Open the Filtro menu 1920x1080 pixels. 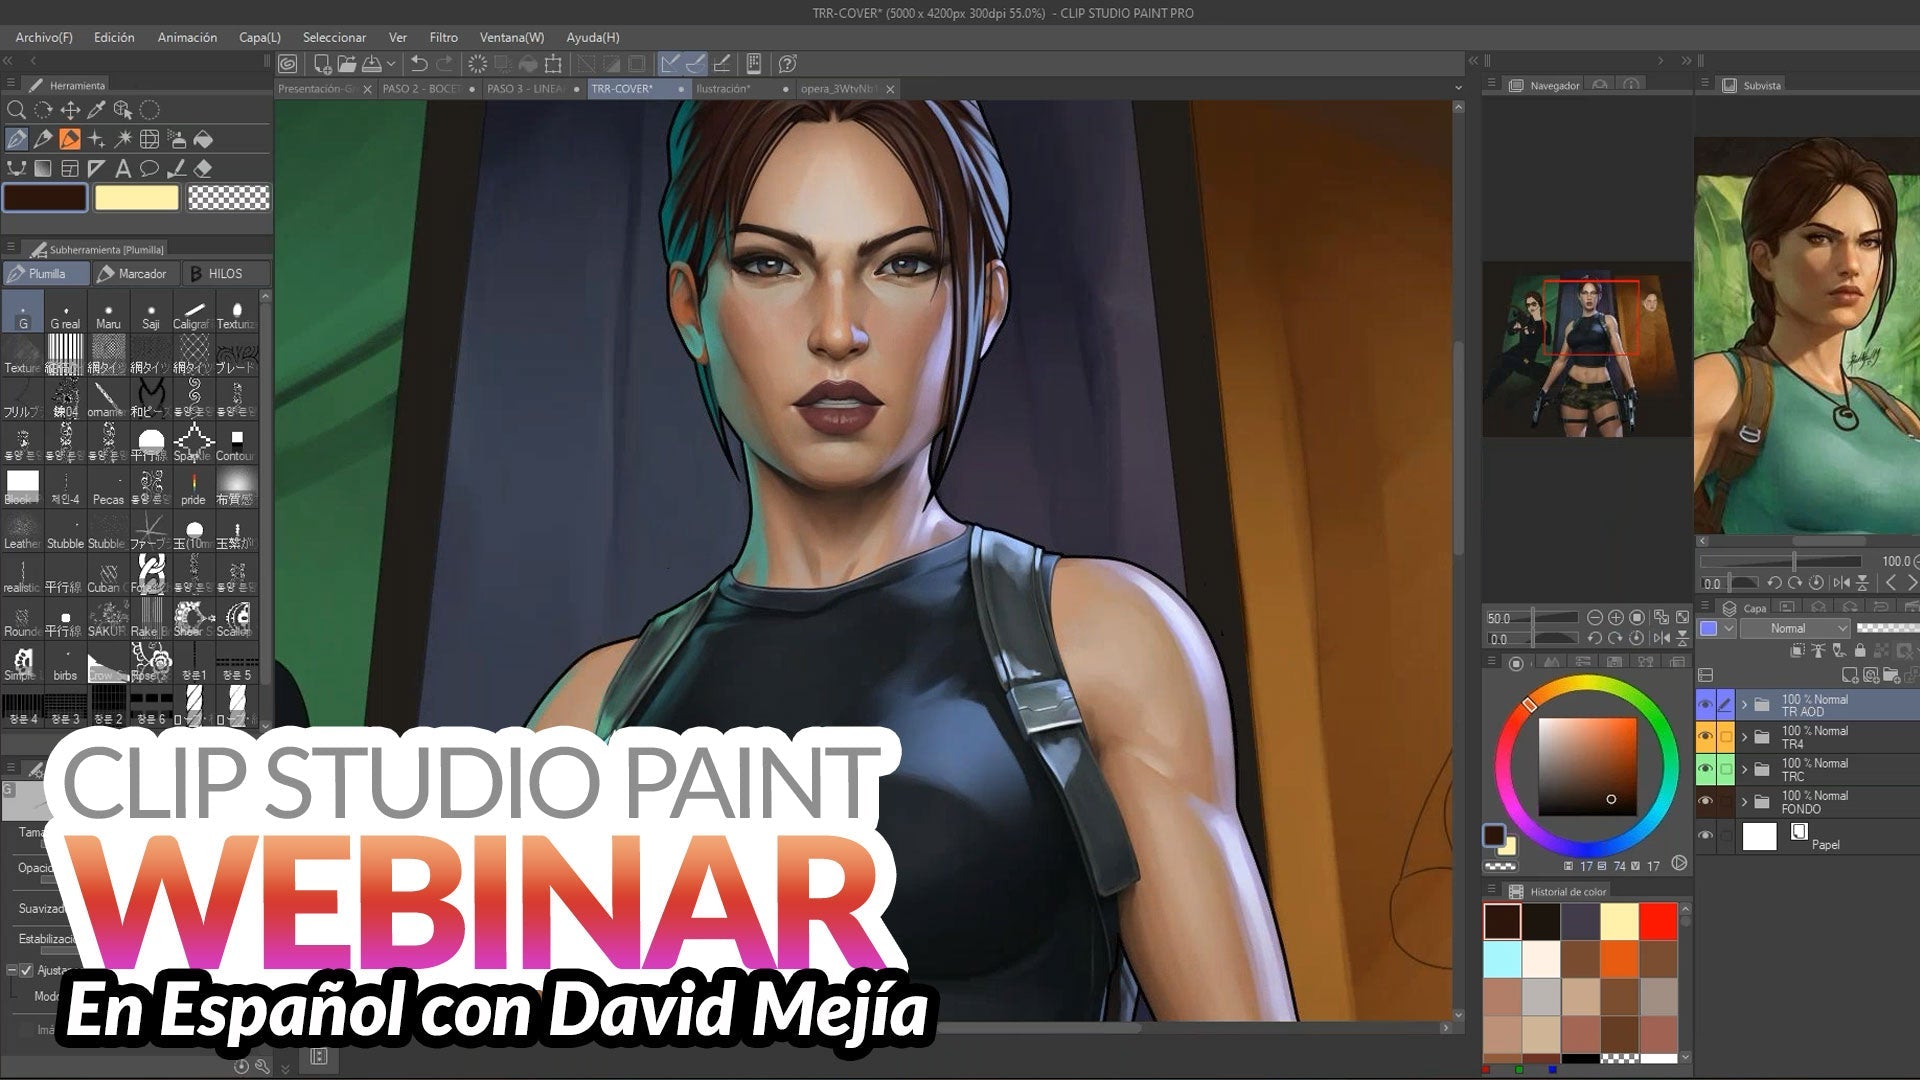(x=443, y=37)
